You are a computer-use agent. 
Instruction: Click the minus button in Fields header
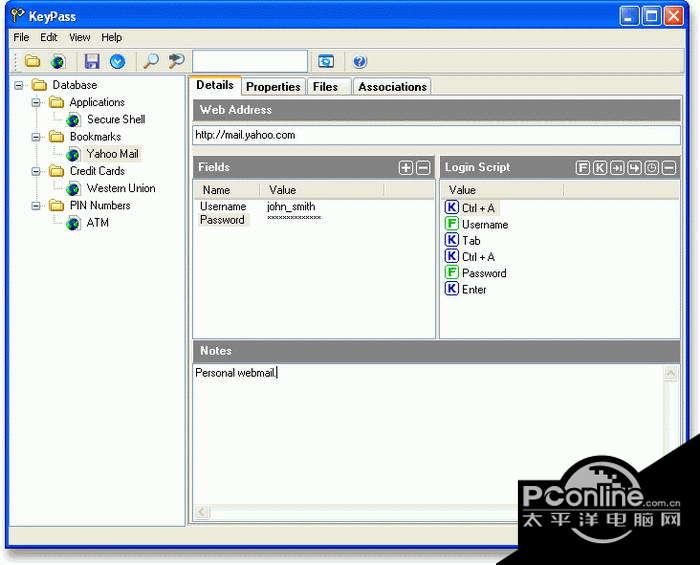coord(423,168)
